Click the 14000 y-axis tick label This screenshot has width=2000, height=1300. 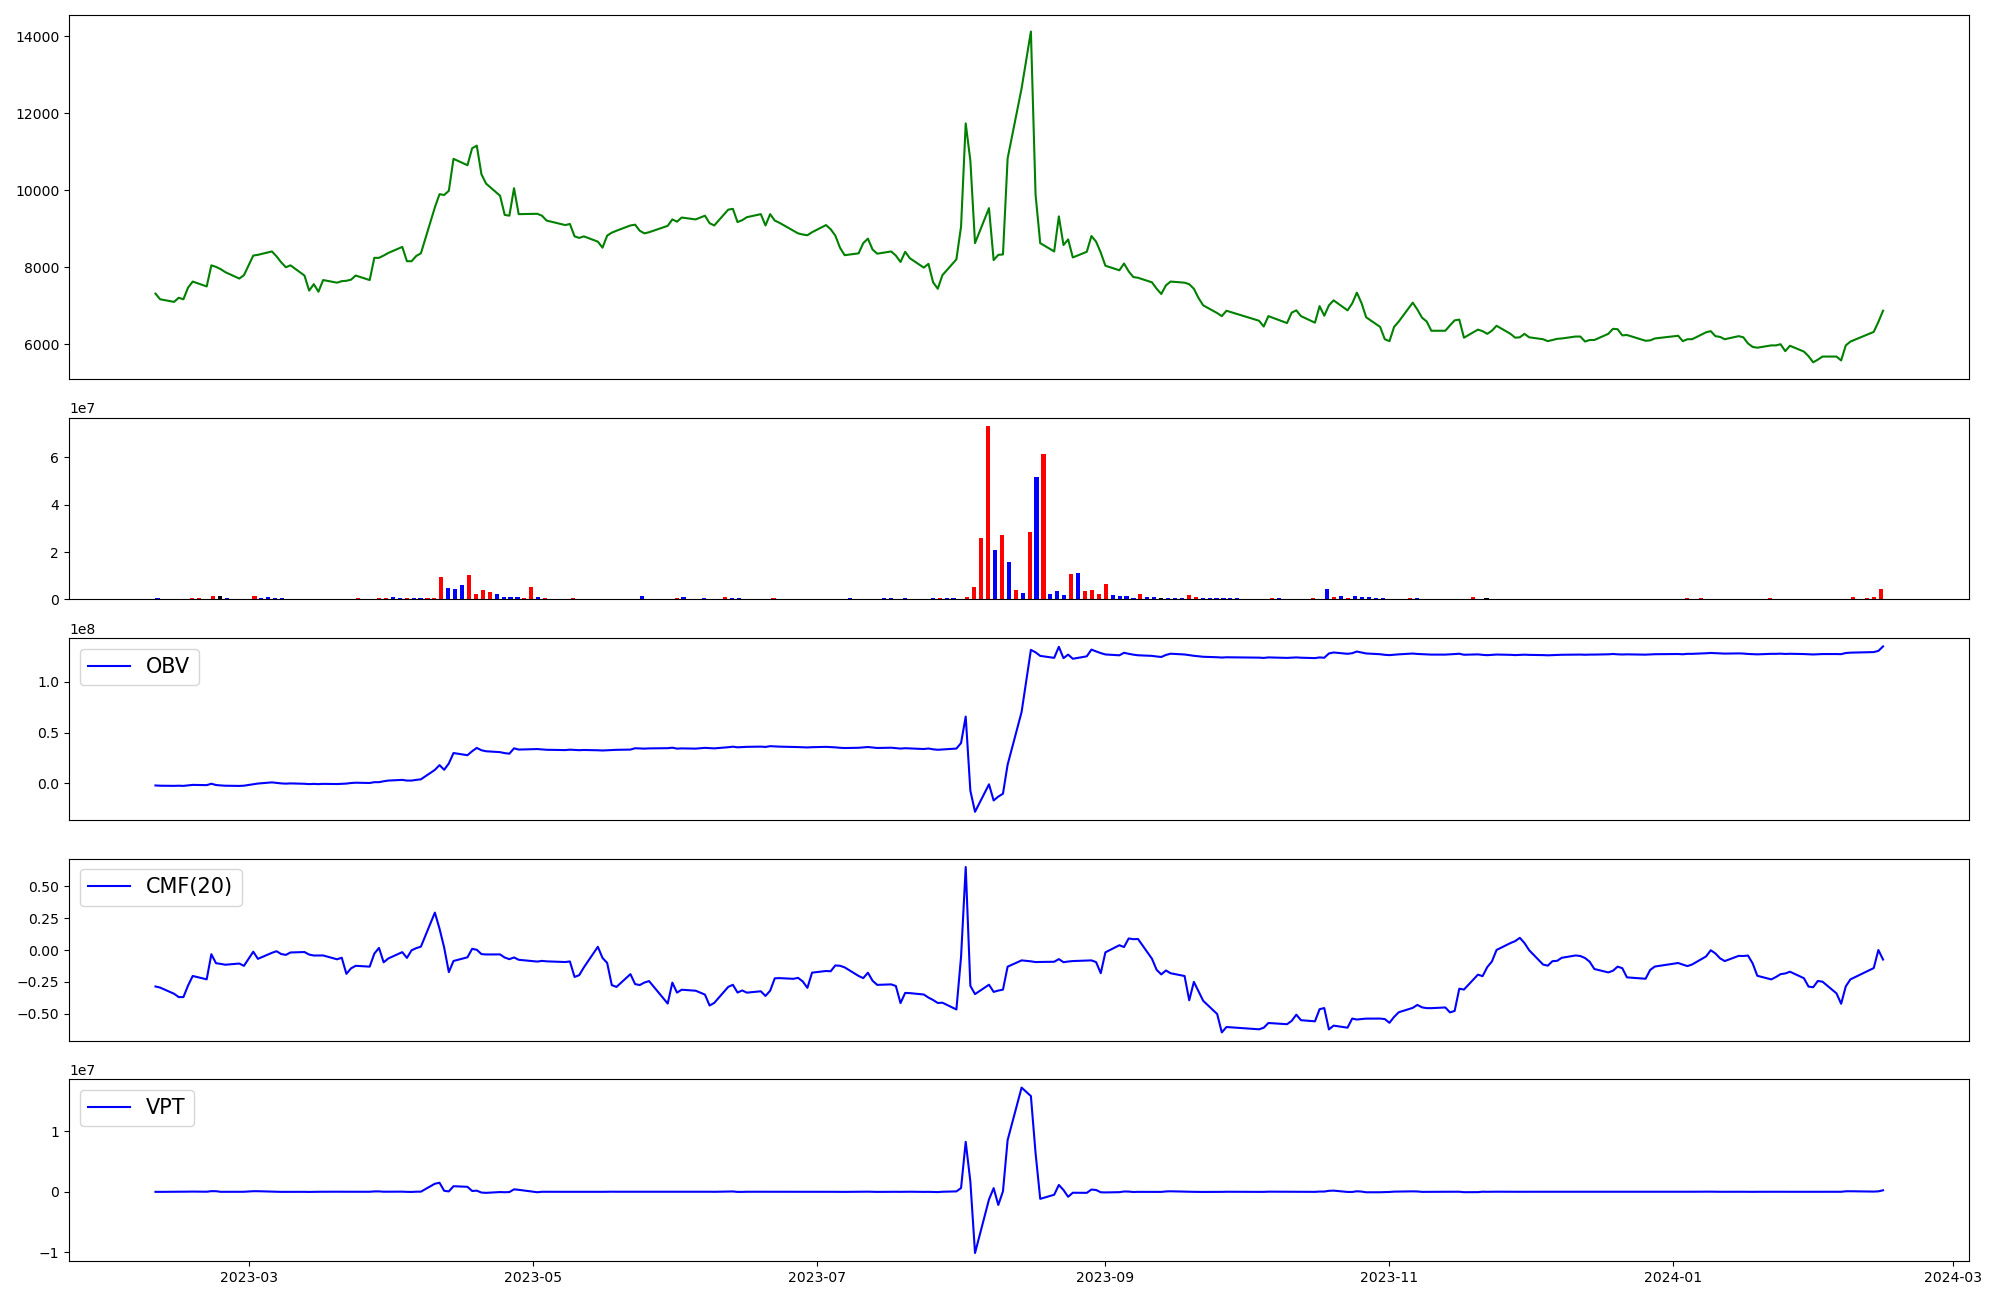[37, 37]
